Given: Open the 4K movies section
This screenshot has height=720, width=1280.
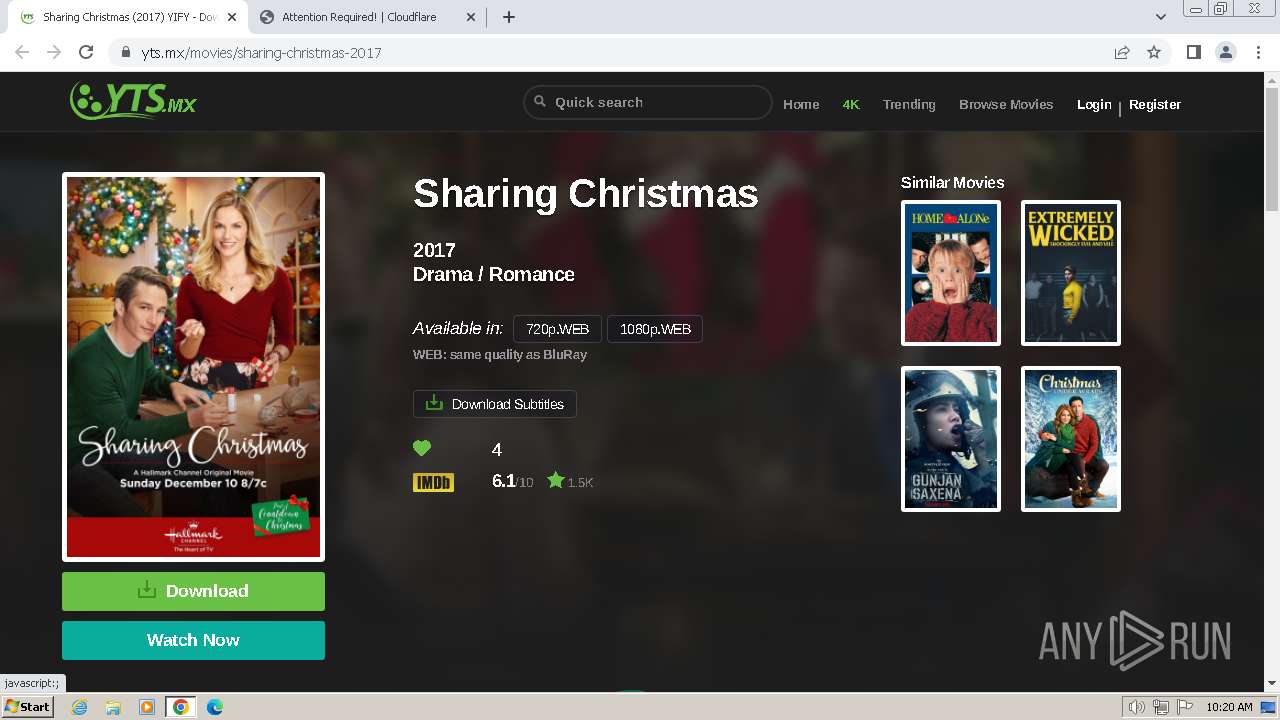Looking at the screenshot, I should tap(851, 104).
